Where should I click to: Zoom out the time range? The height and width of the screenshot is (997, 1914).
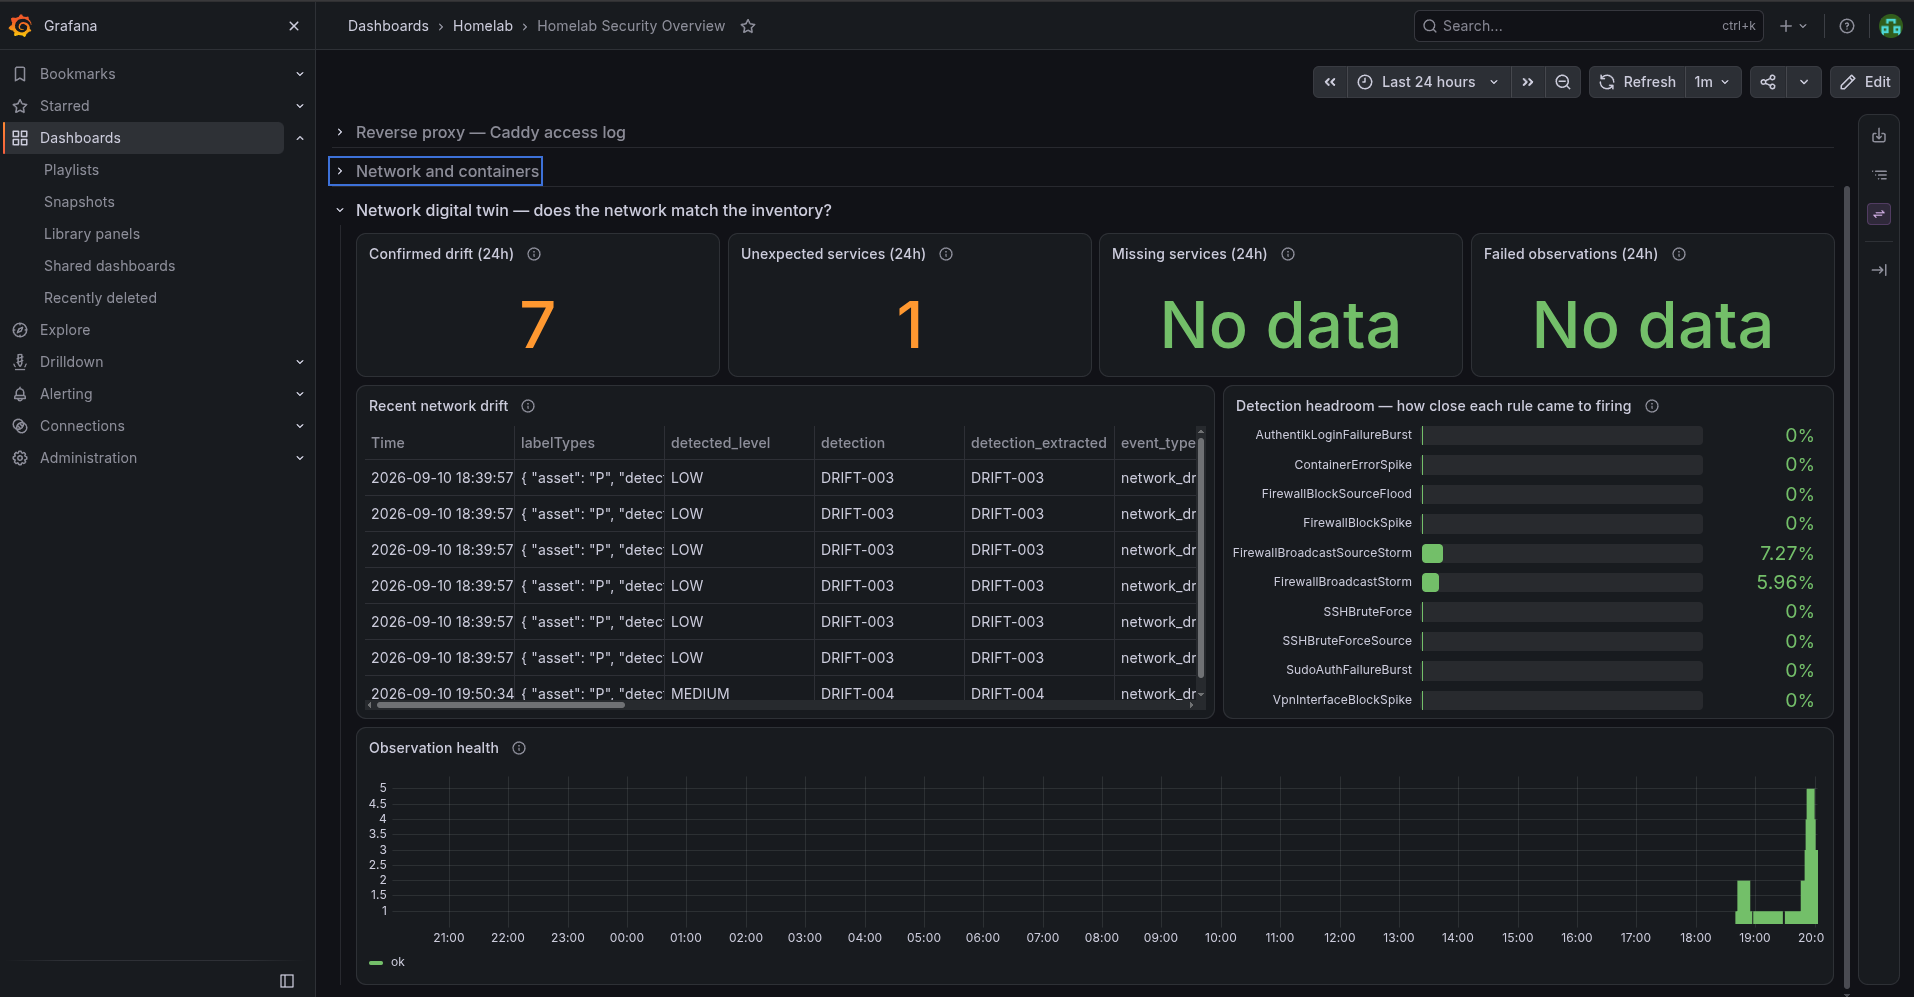point(1562,82)
